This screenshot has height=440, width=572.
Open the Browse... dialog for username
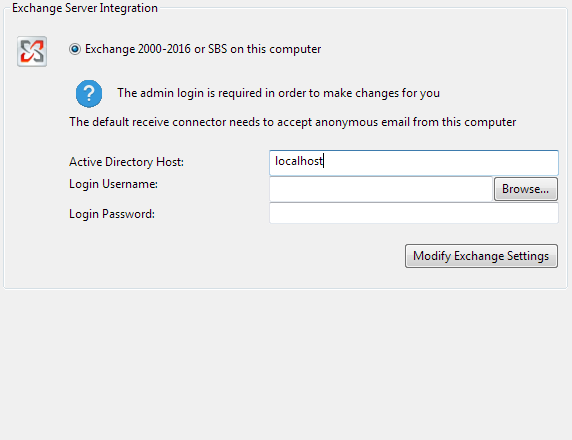[525, 189]
